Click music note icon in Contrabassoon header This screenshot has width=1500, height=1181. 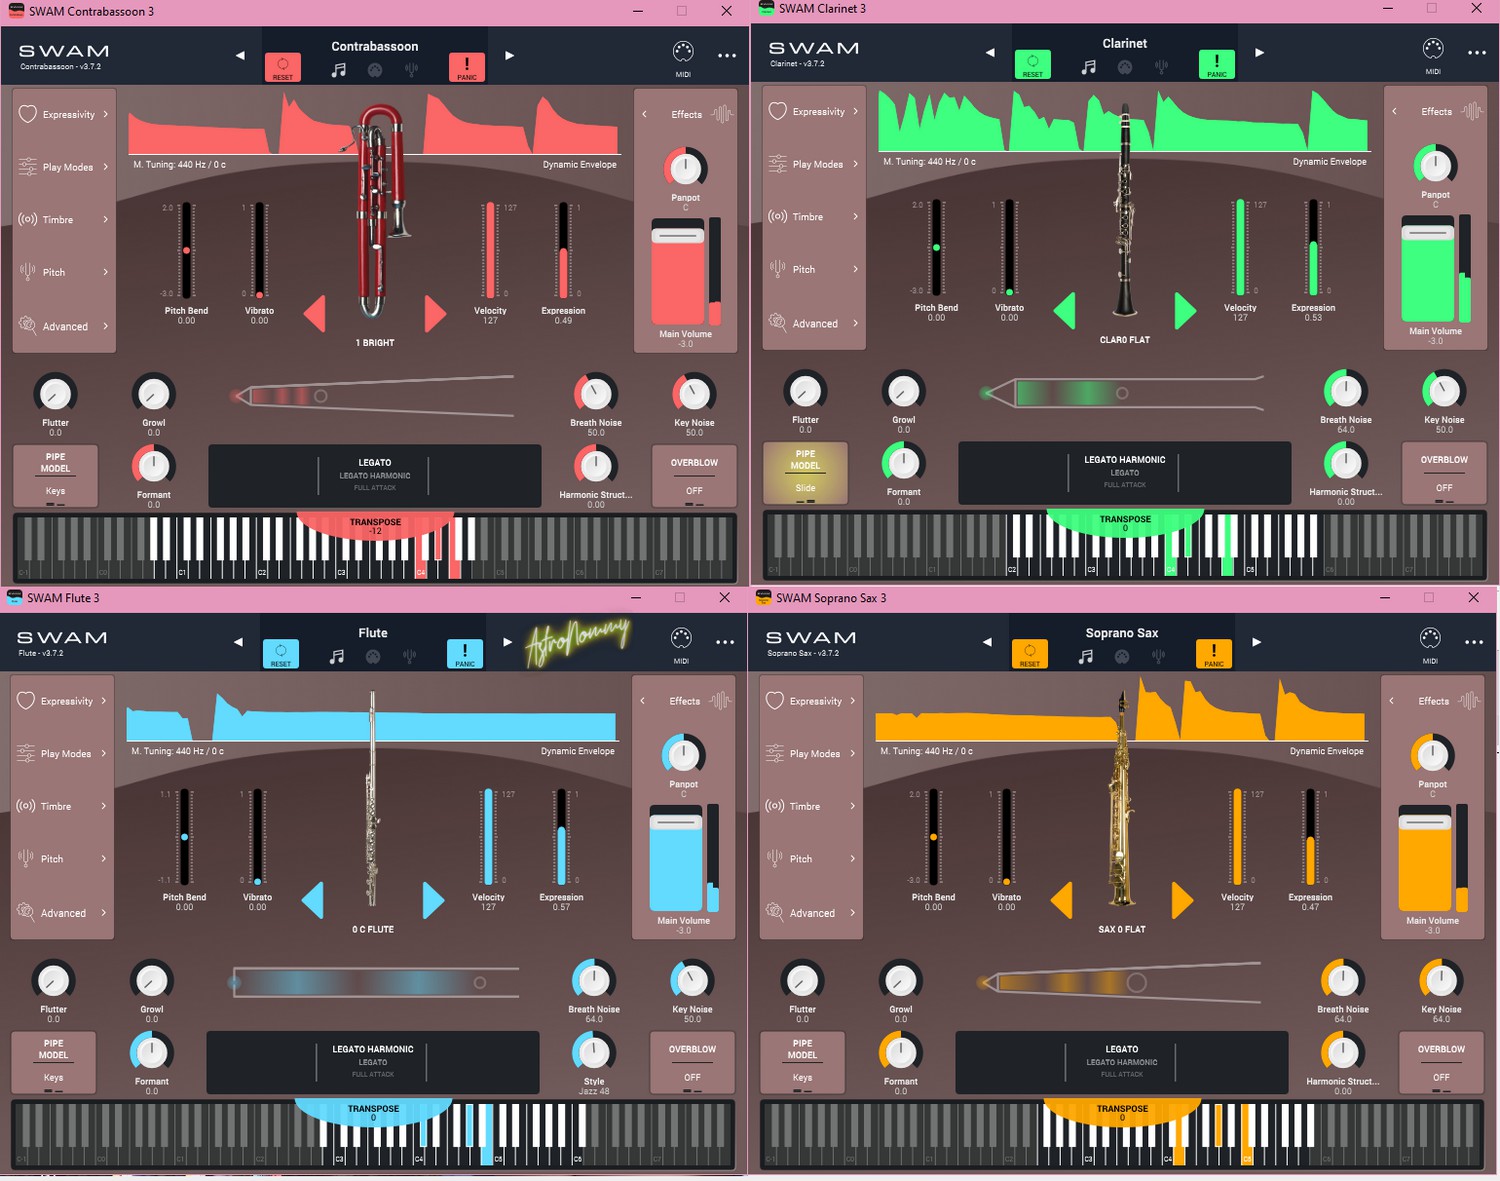pyautogui.click(x=339, y=70)
